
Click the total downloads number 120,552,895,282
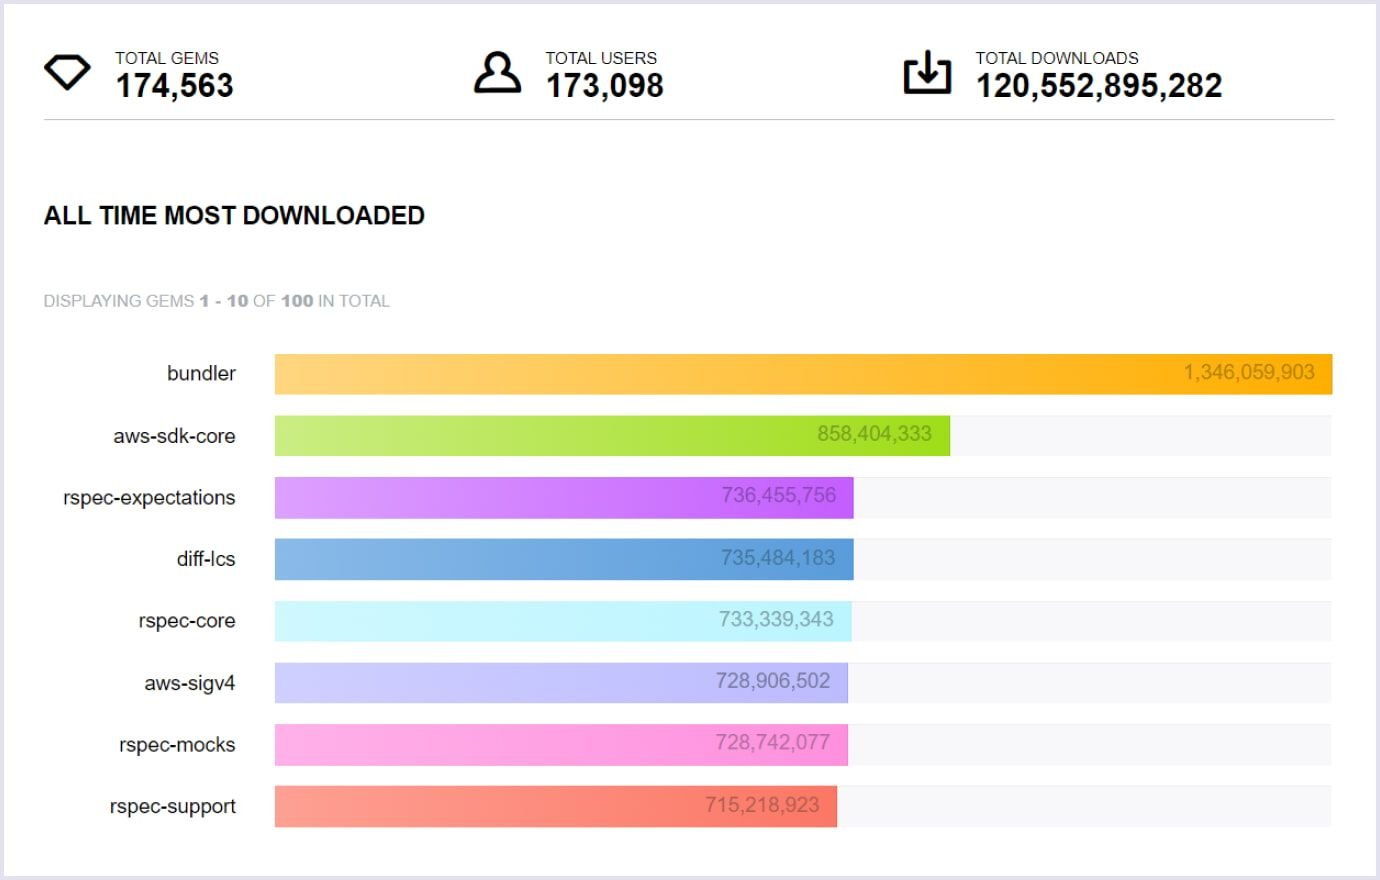[x=1099, y=86]
